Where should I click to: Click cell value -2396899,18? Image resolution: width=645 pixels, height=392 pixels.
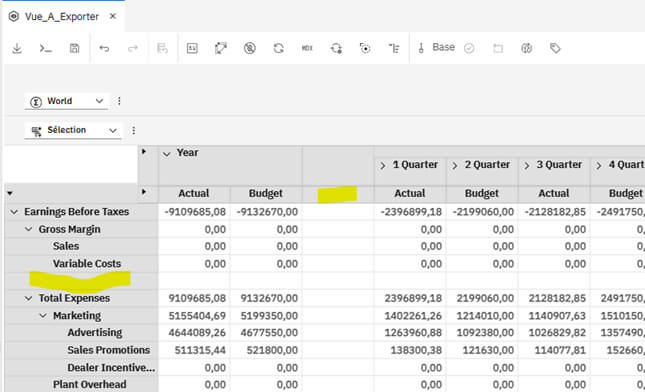tap(411, 212)
